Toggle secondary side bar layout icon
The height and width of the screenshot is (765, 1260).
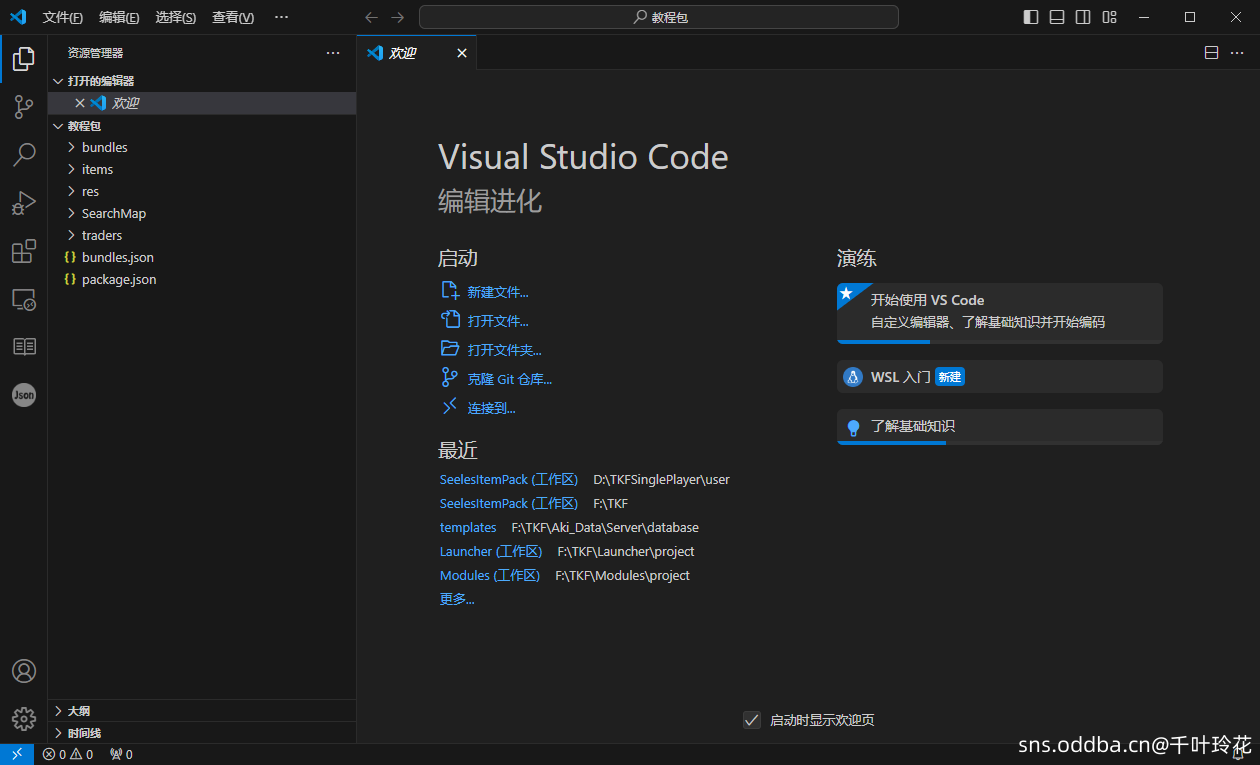(x=1083, y=17)
